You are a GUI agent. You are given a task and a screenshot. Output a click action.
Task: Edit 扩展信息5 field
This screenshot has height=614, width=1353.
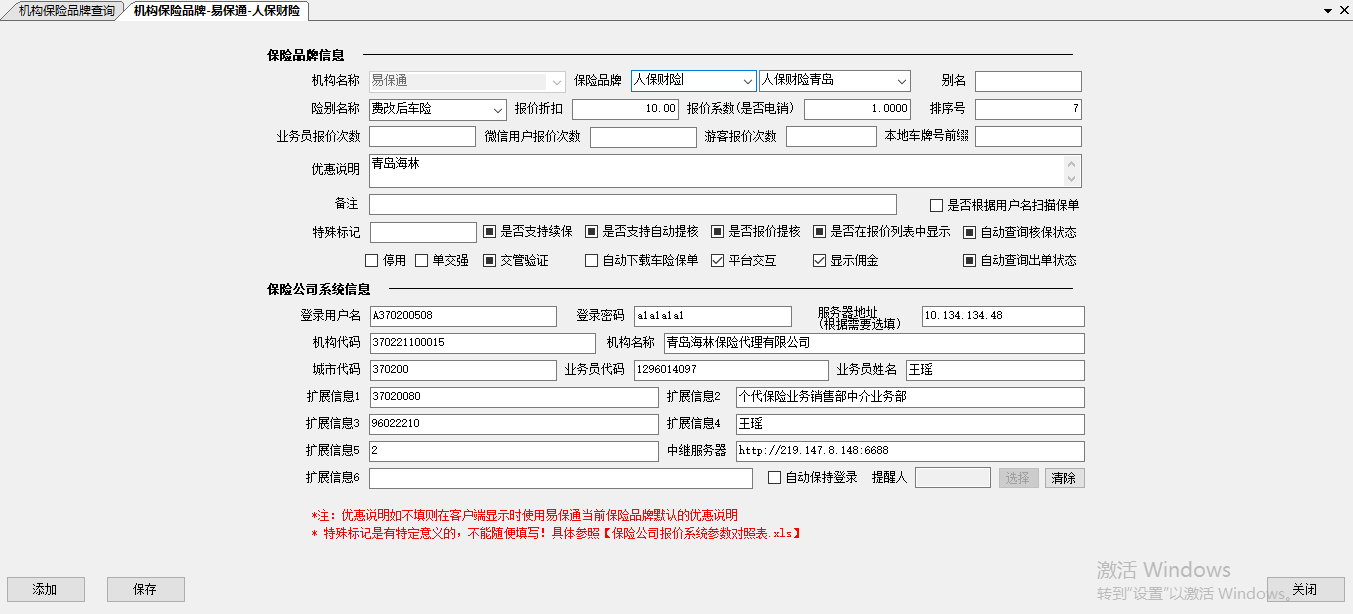514,451
